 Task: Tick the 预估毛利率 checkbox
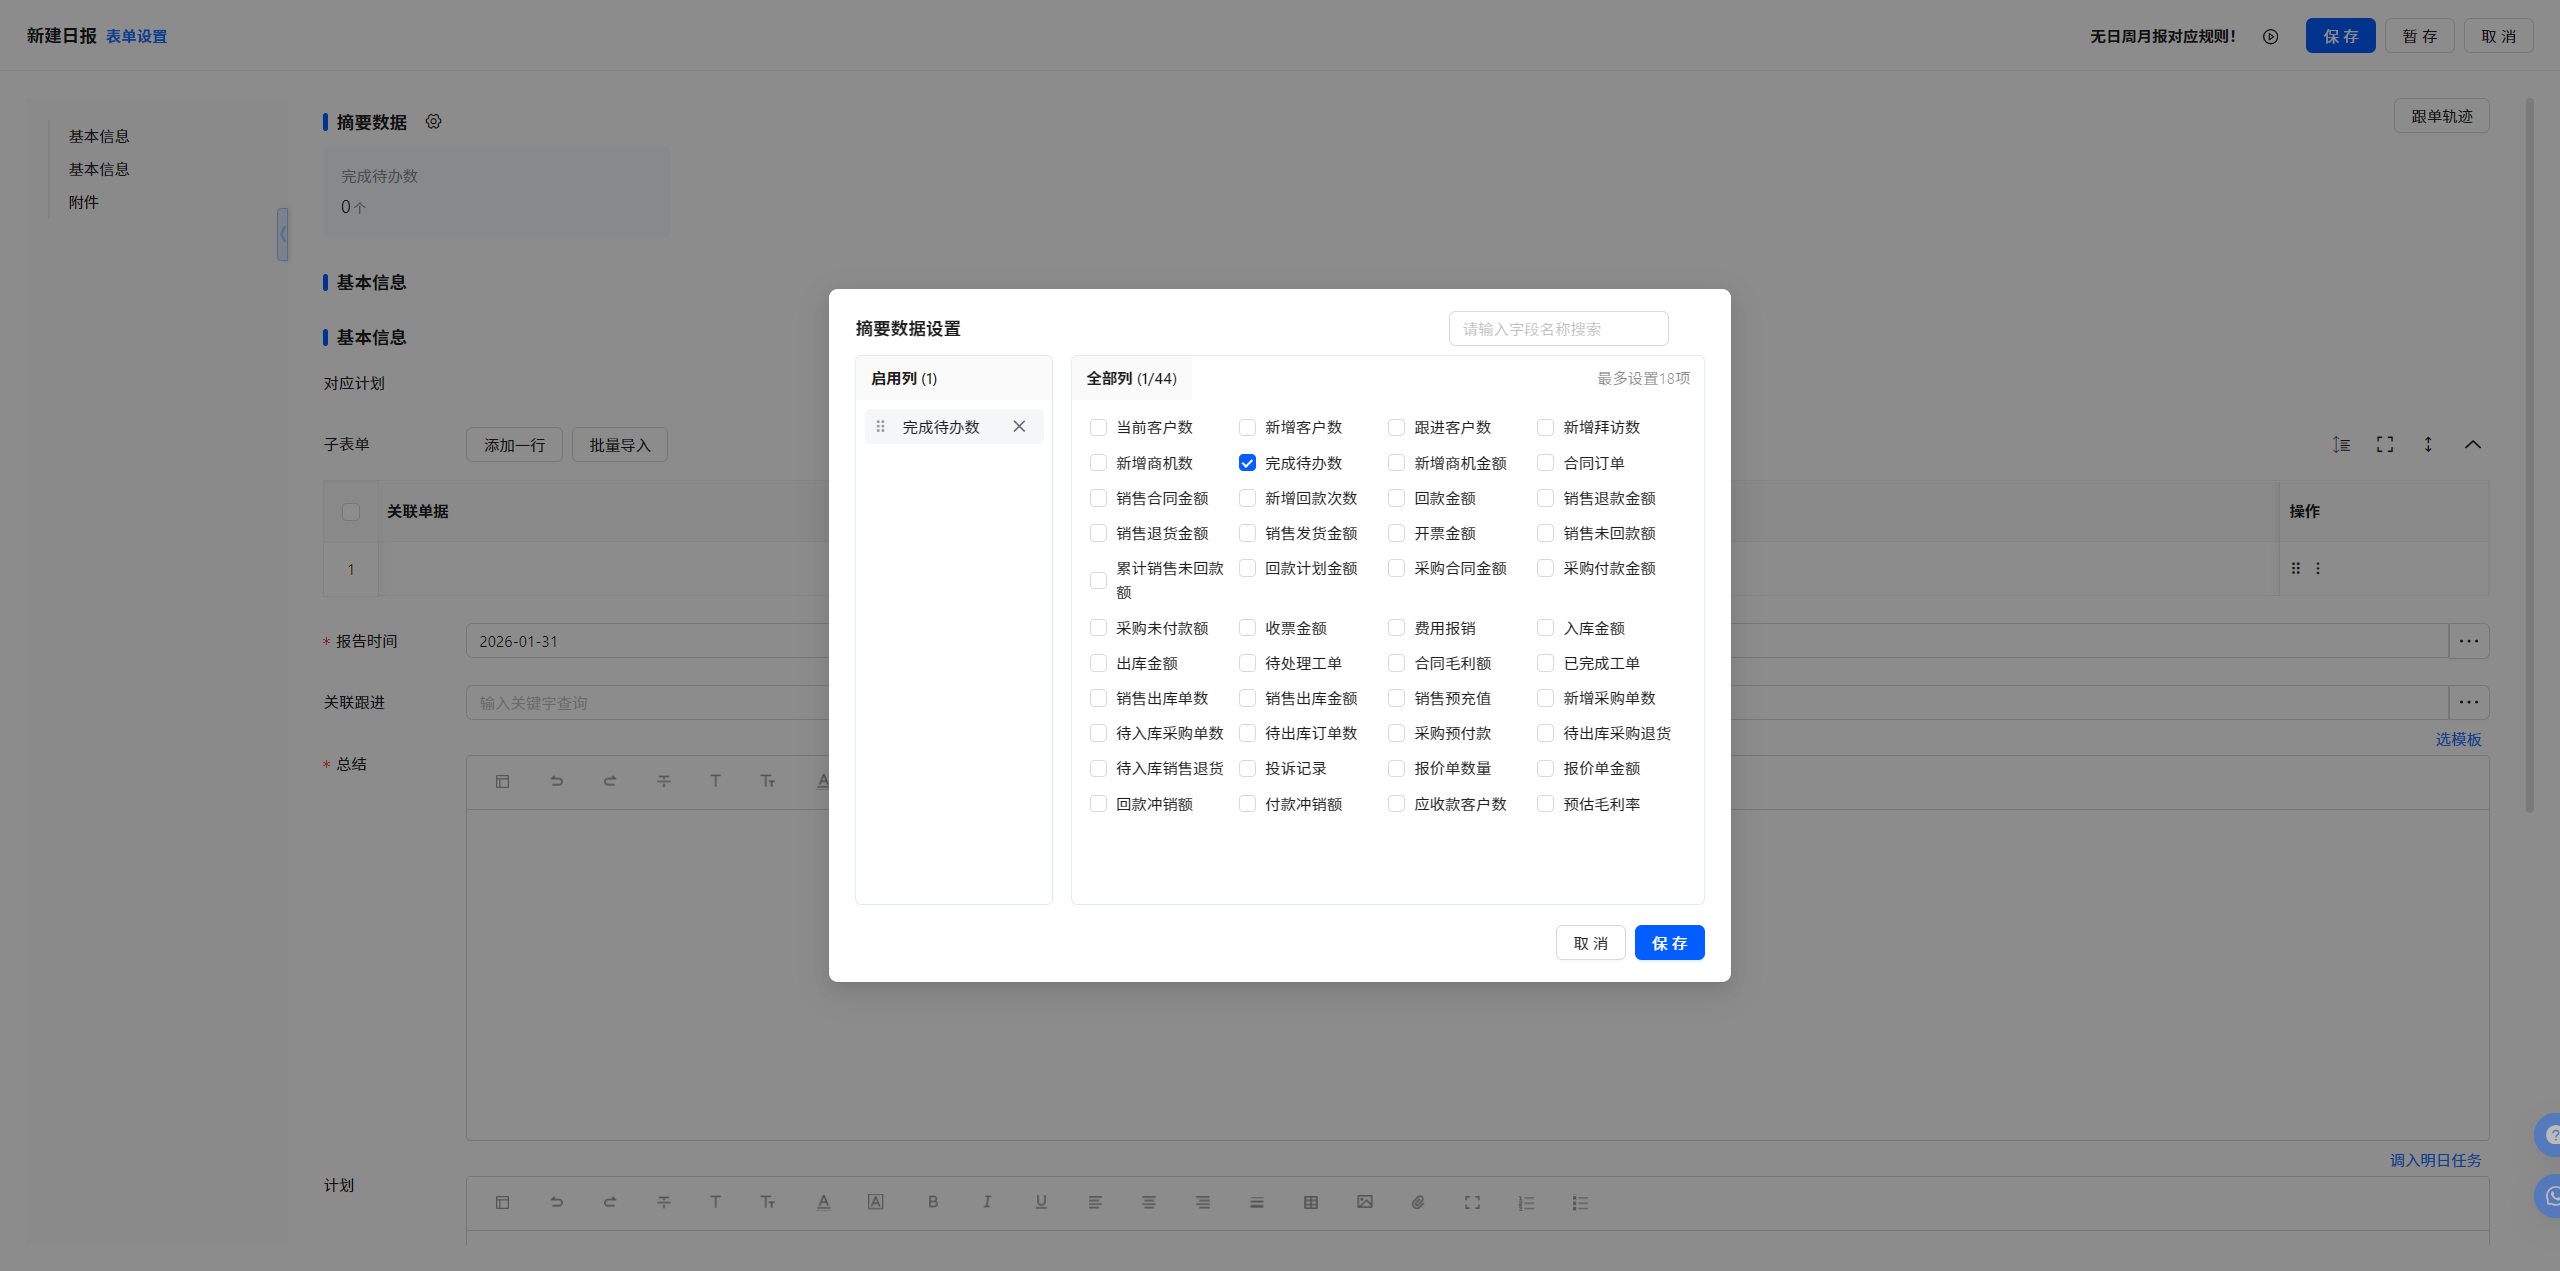pyautogui.click(x=1545, y=804)
